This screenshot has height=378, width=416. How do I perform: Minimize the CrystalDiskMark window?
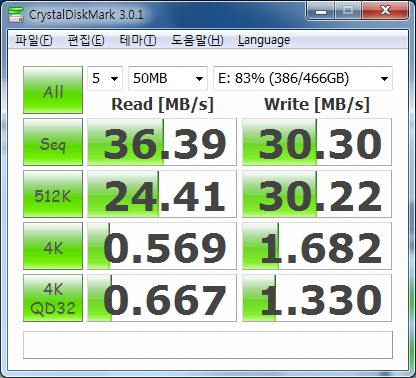(320, 11)
